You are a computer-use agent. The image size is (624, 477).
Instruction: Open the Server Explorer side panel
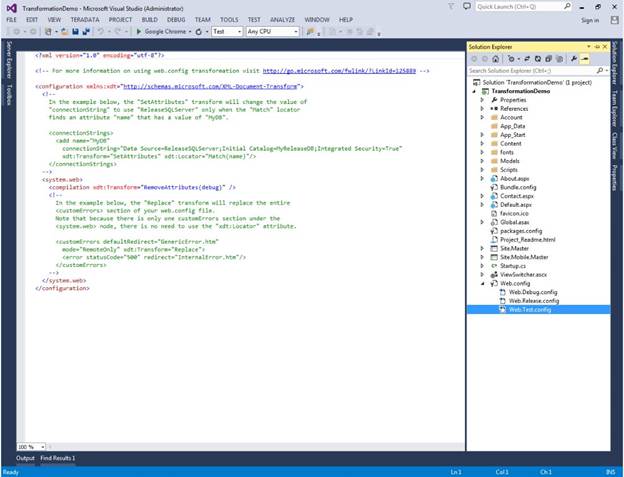pos(8,62)
